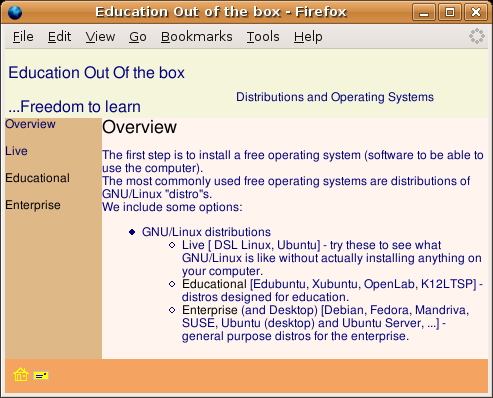This screenshot has height=398, width=493.
Task: Select Overview link in the sidebar
Action: tap(30, 124)
